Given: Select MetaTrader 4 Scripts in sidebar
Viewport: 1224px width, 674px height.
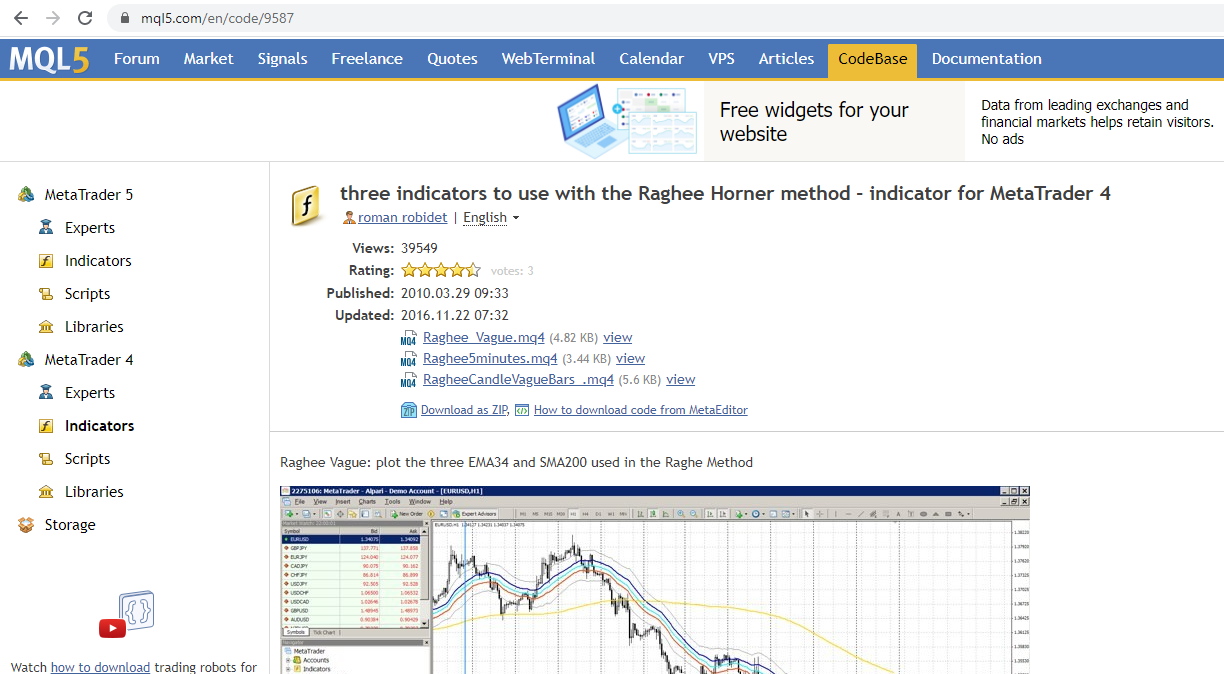Looking at the screenshot, I should tap(88, 458).
